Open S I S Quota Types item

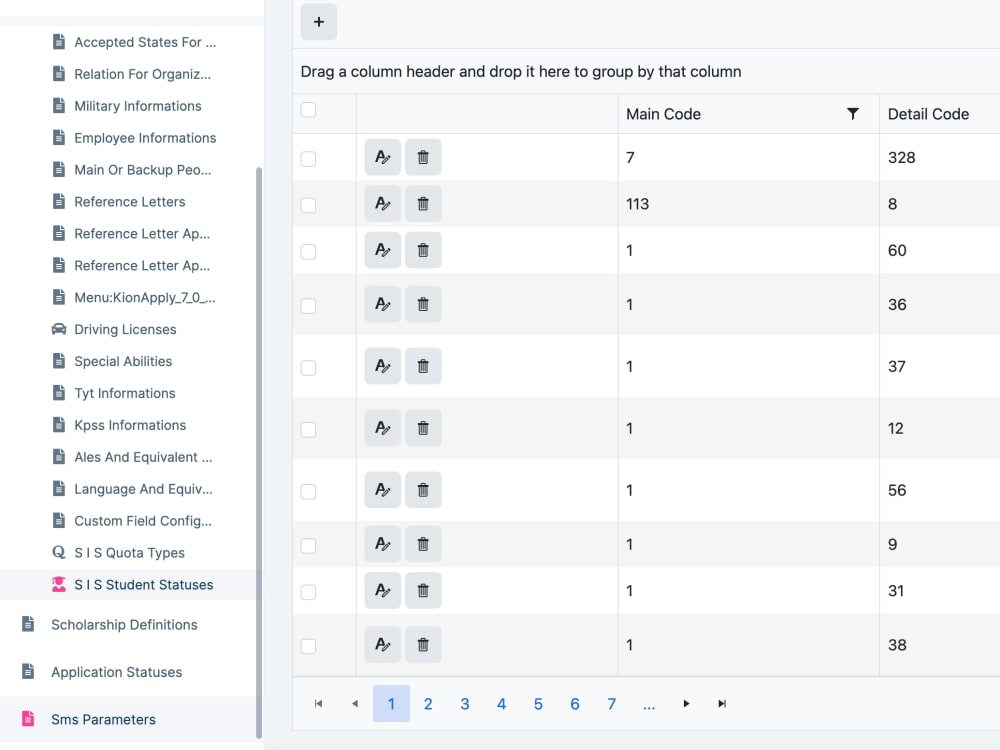click(129, 552)
